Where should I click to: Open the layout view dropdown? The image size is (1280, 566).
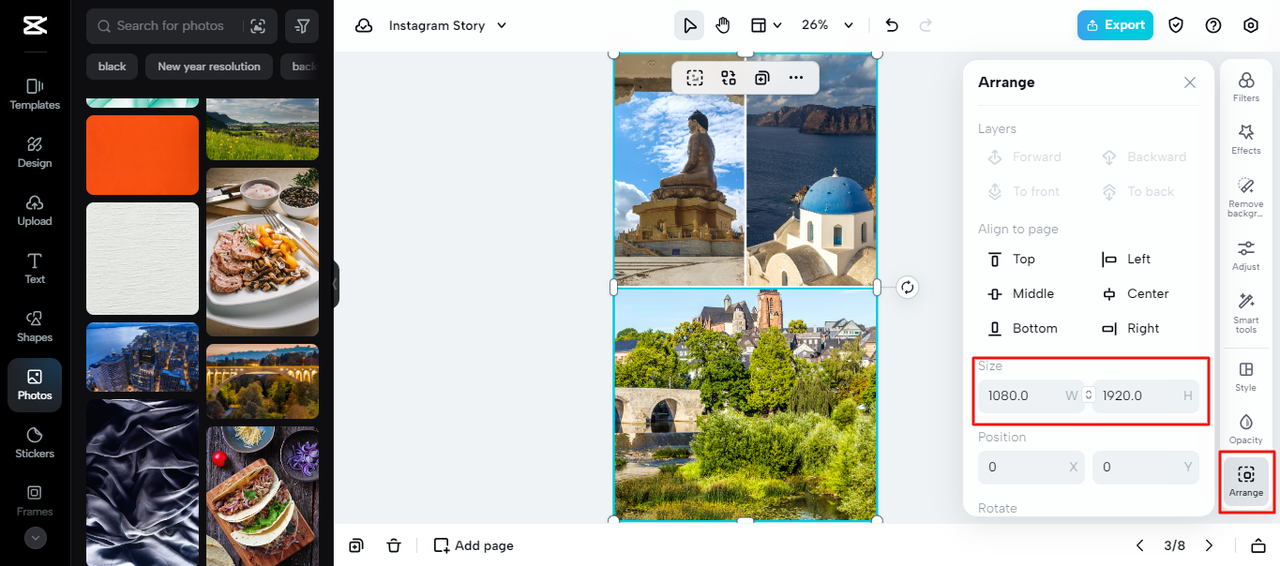point(766,26)
